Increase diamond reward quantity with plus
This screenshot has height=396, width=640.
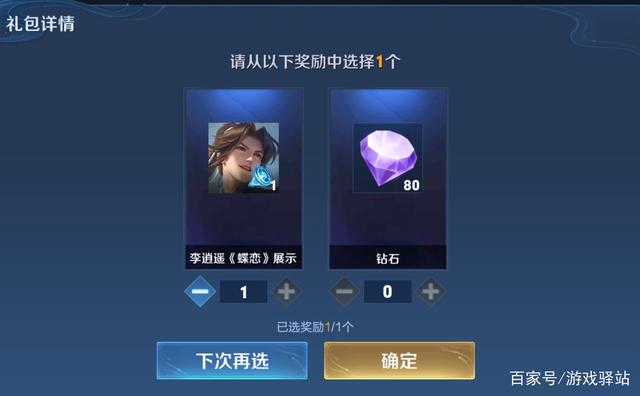pos(431,291)
